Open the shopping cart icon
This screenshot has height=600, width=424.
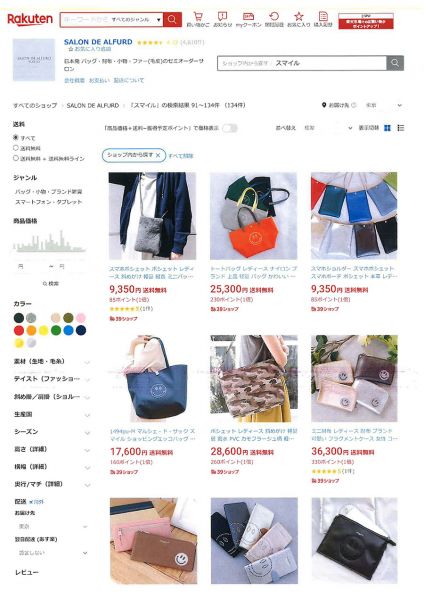click(198, 19)
